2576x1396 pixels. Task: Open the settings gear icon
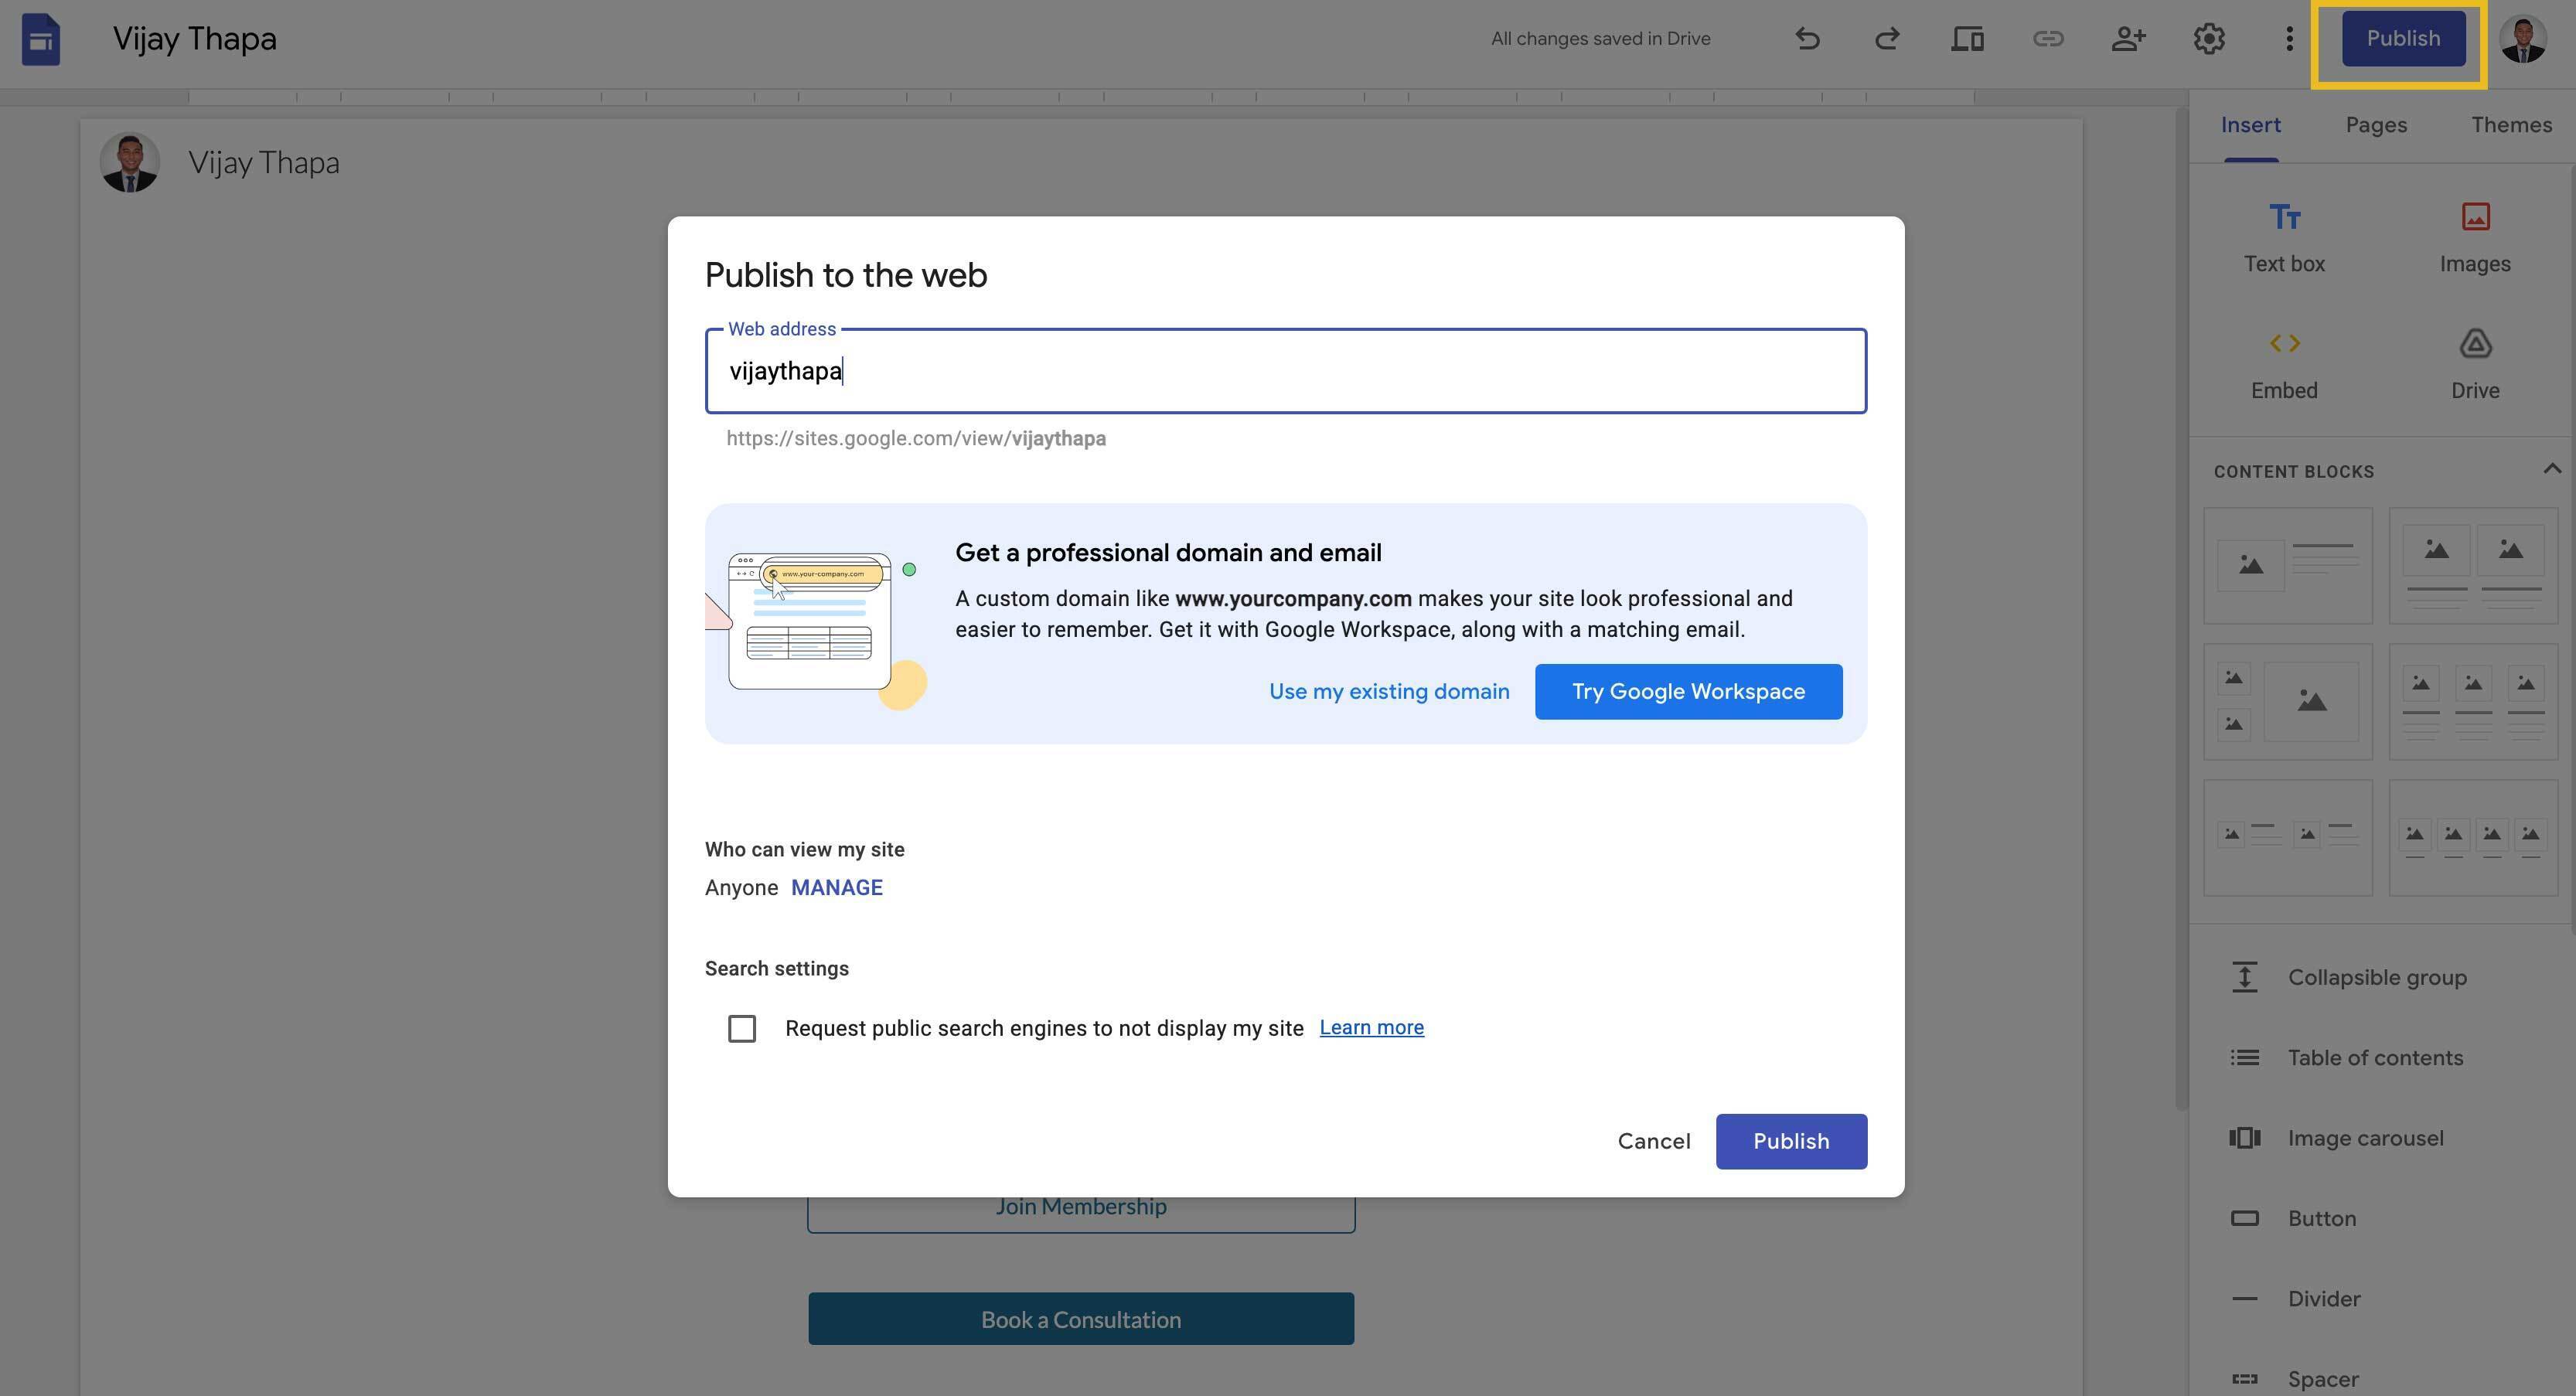(x=2209, y=39)
